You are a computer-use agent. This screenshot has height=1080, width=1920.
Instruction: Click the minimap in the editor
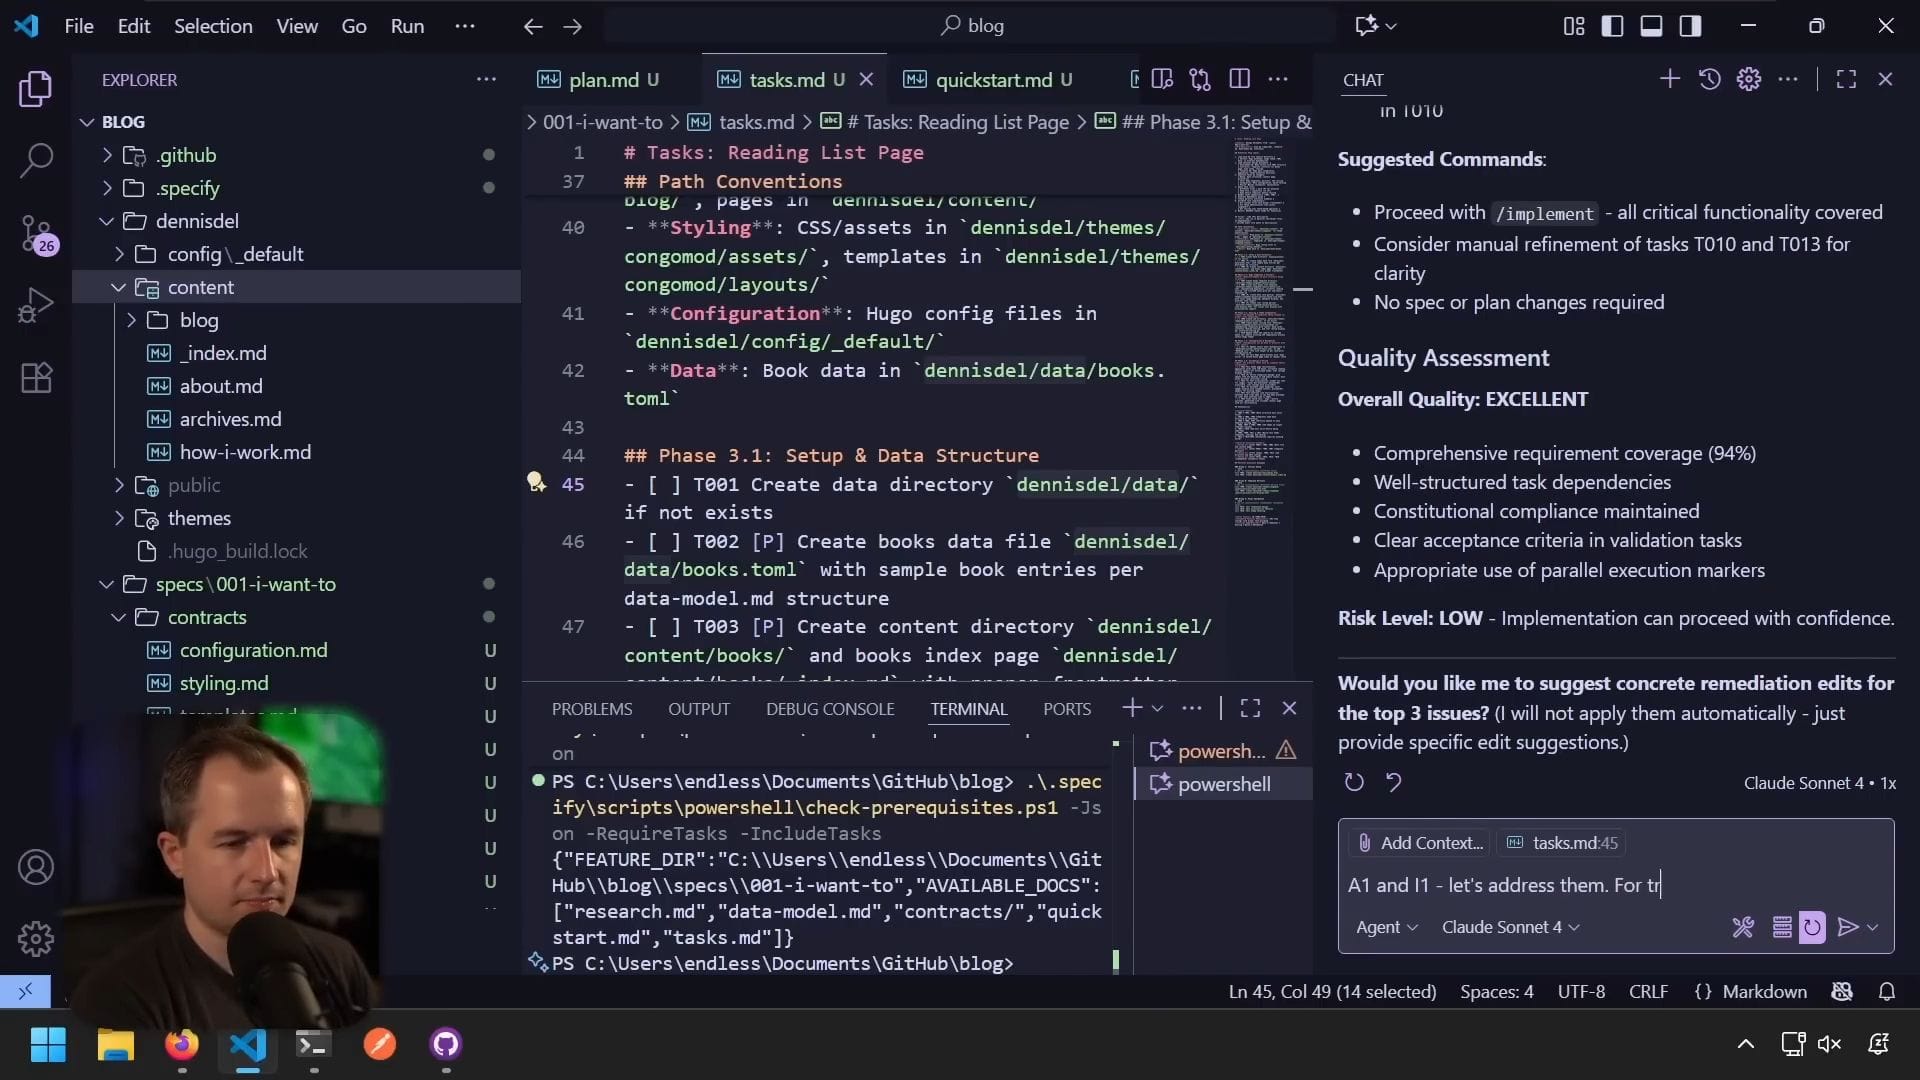(1258, 330)
